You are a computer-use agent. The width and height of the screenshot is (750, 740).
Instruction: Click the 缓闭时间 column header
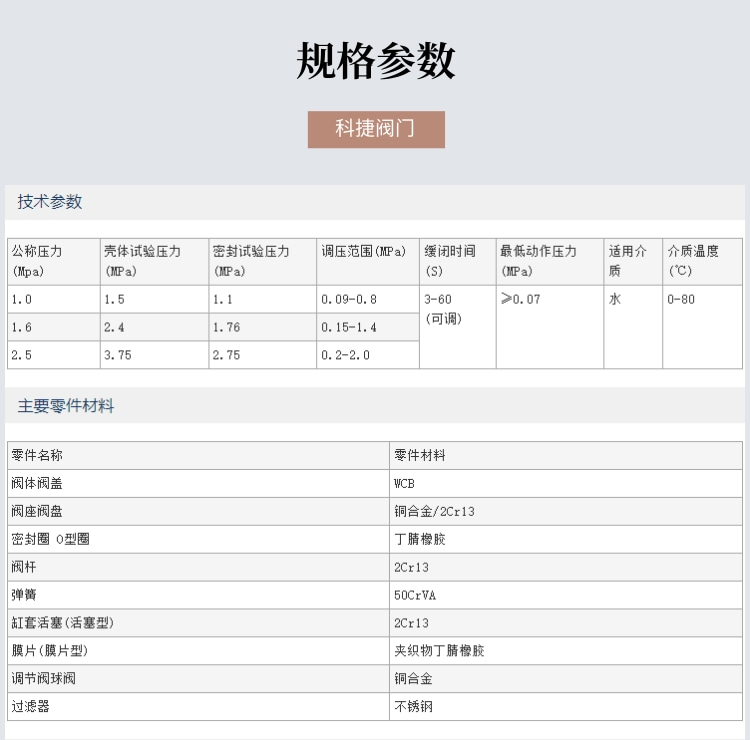457,260
